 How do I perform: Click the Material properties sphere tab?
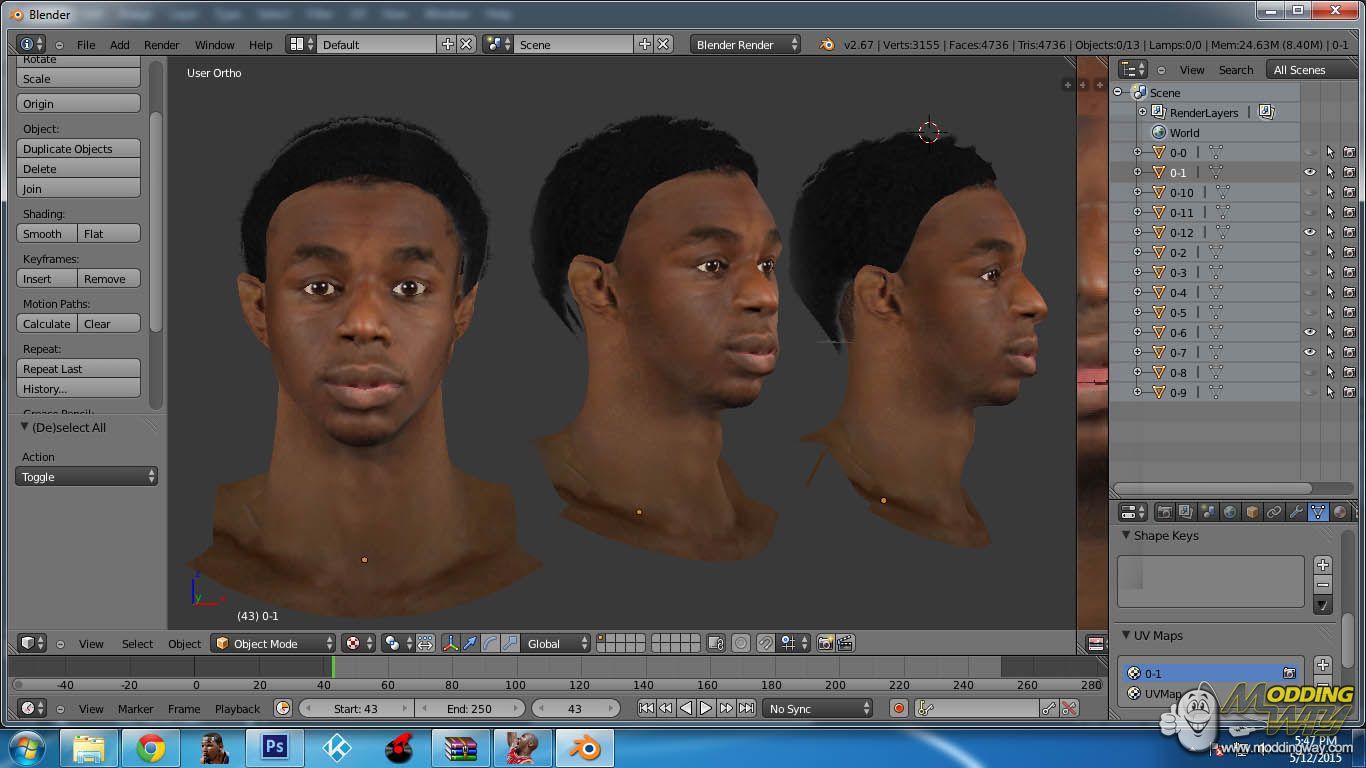coord(1340,512)
